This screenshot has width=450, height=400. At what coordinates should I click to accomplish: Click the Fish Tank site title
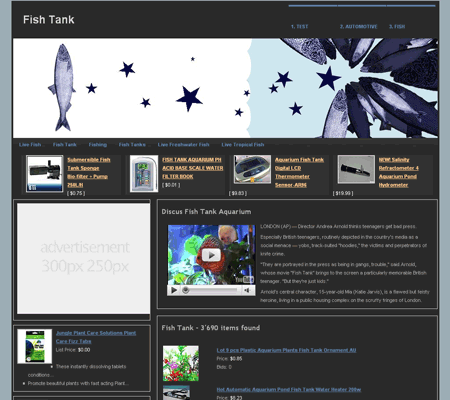tap(49, 20)
